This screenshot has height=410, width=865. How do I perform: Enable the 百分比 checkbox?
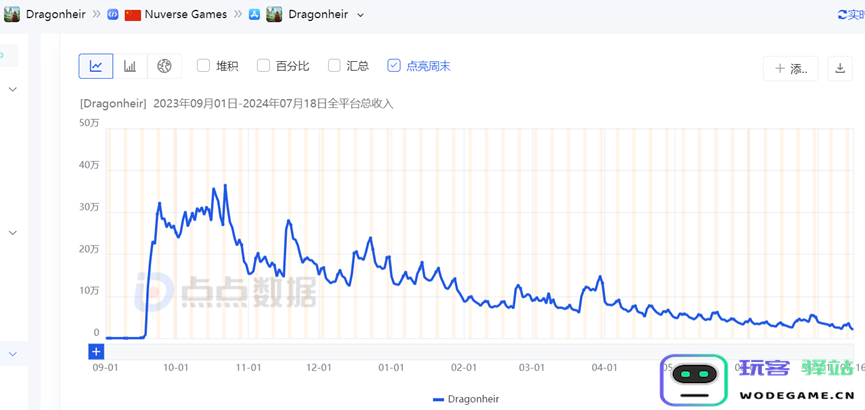263,66
